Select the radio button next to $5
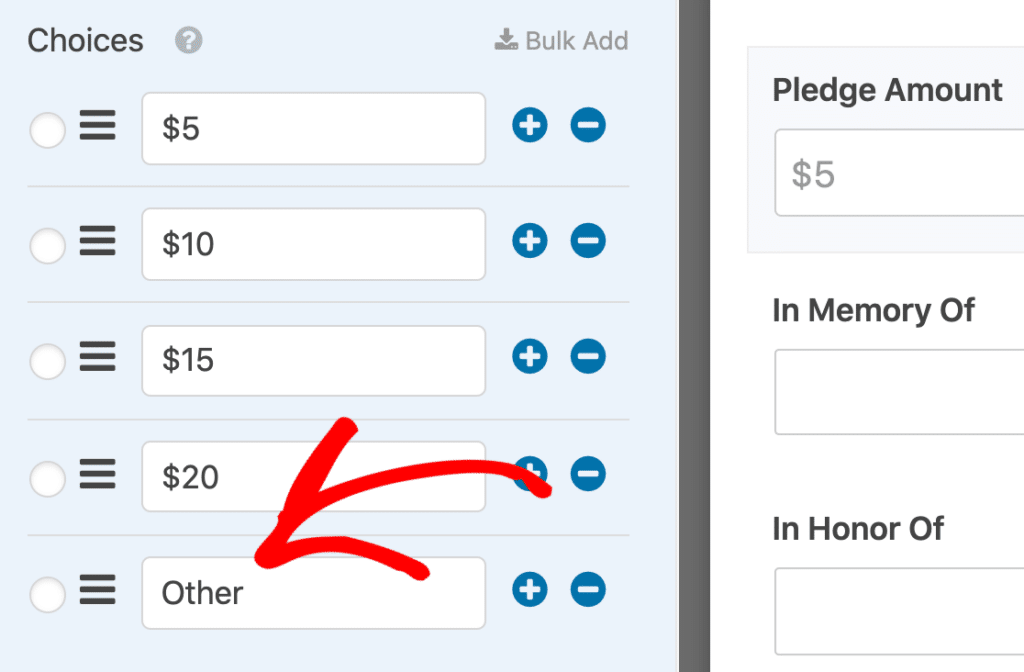1024x672 pixels. [x=47, y=130]
